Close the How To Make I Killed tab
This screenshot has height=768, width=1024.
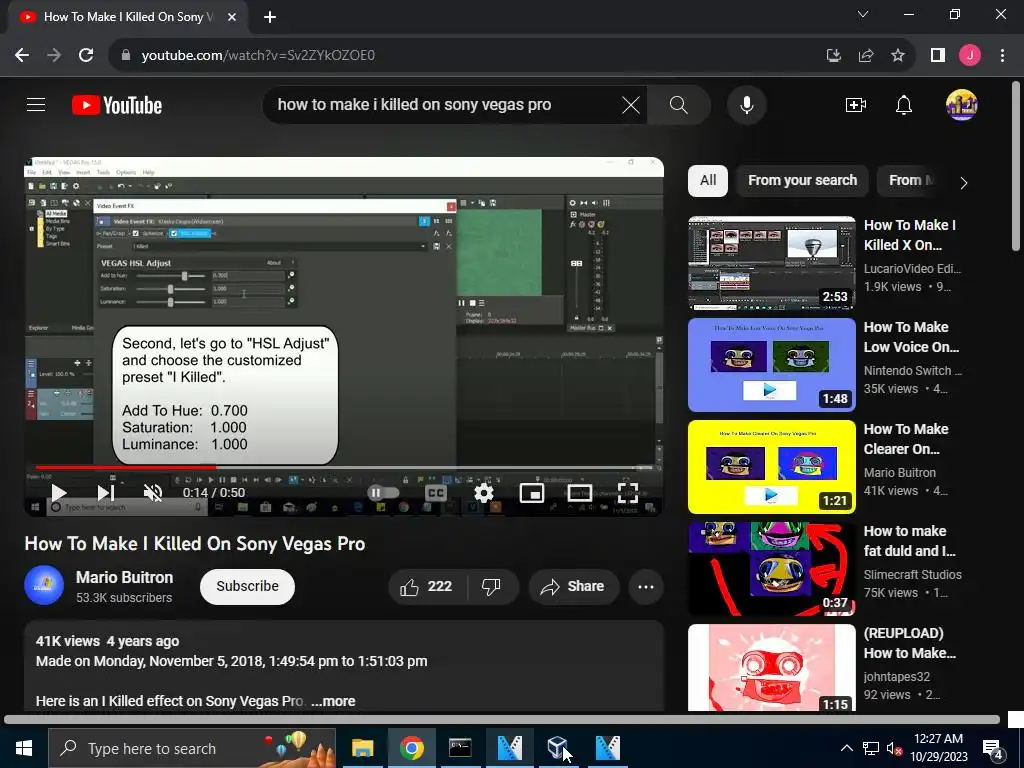232,17
